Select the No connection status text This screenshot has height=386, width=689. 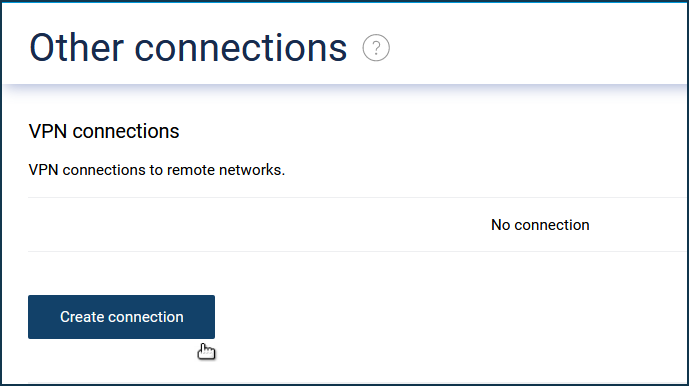pyautogui.click(x=540, y=225)
